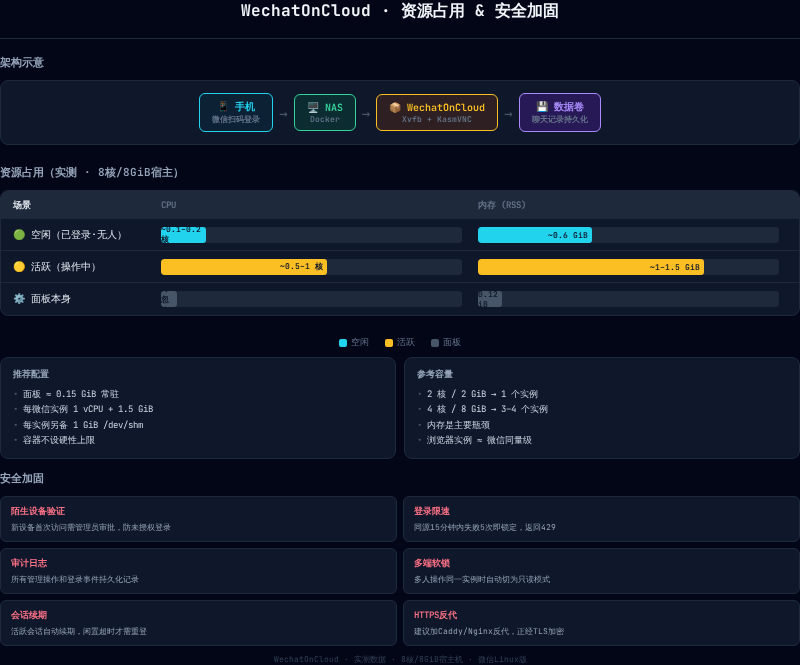This screenshot has width=800, height=665.
Task: Click the 容器不设硬性上限 line
Action: tap(59, 440)
